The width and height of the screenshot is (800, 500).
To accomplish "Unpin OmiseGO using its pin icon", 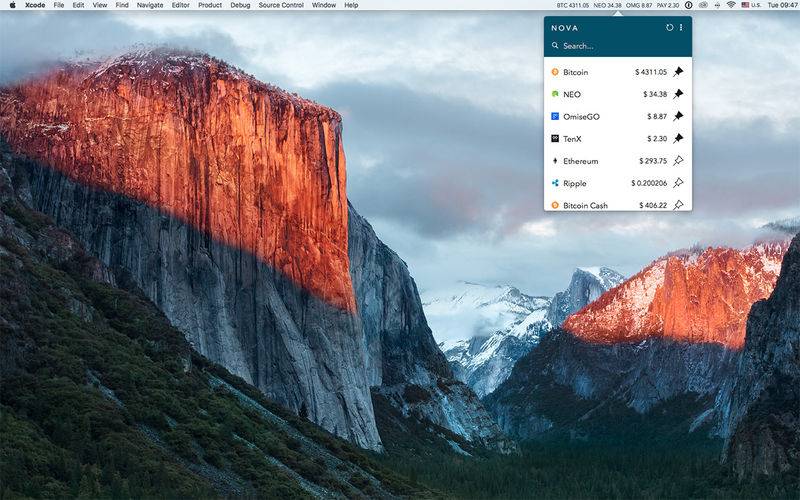I will click(x=678, y=116).
